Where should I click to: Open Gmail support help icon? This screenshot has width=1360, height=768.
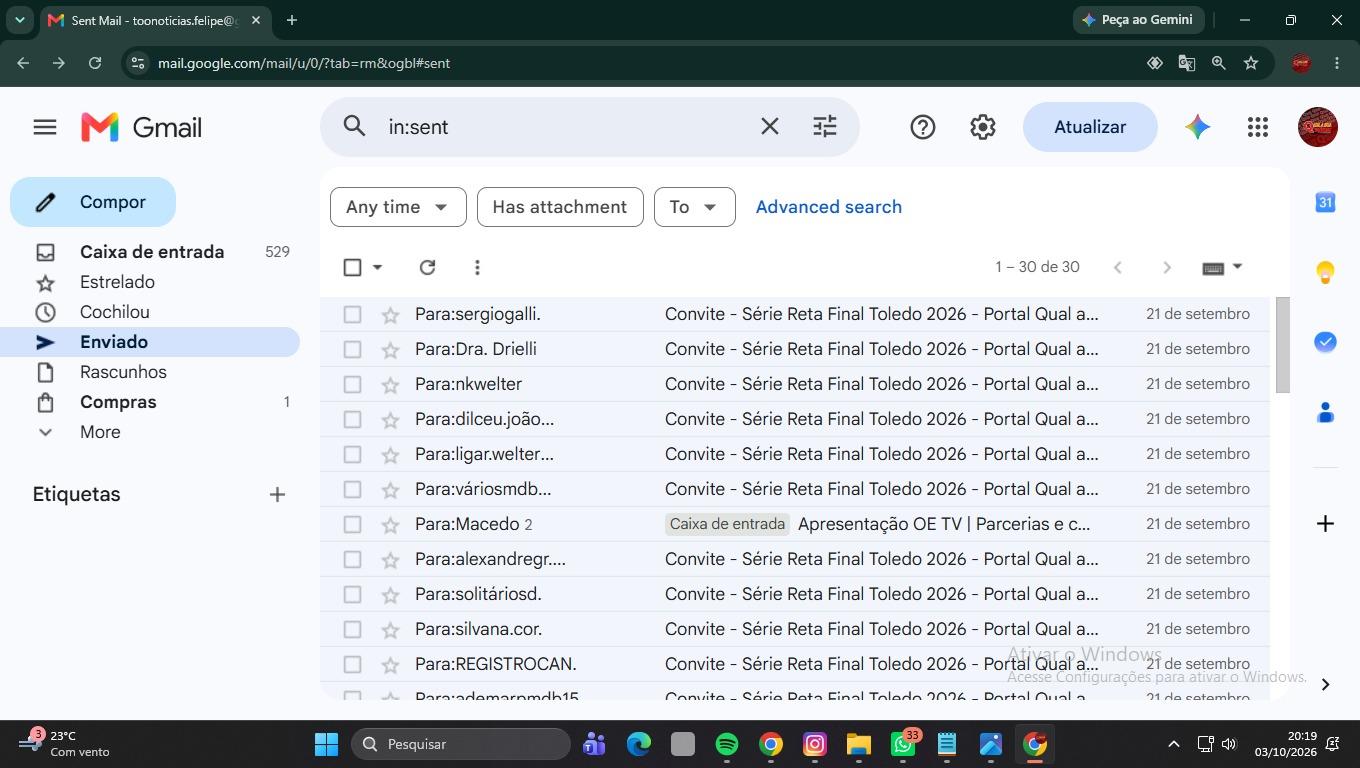923,127
